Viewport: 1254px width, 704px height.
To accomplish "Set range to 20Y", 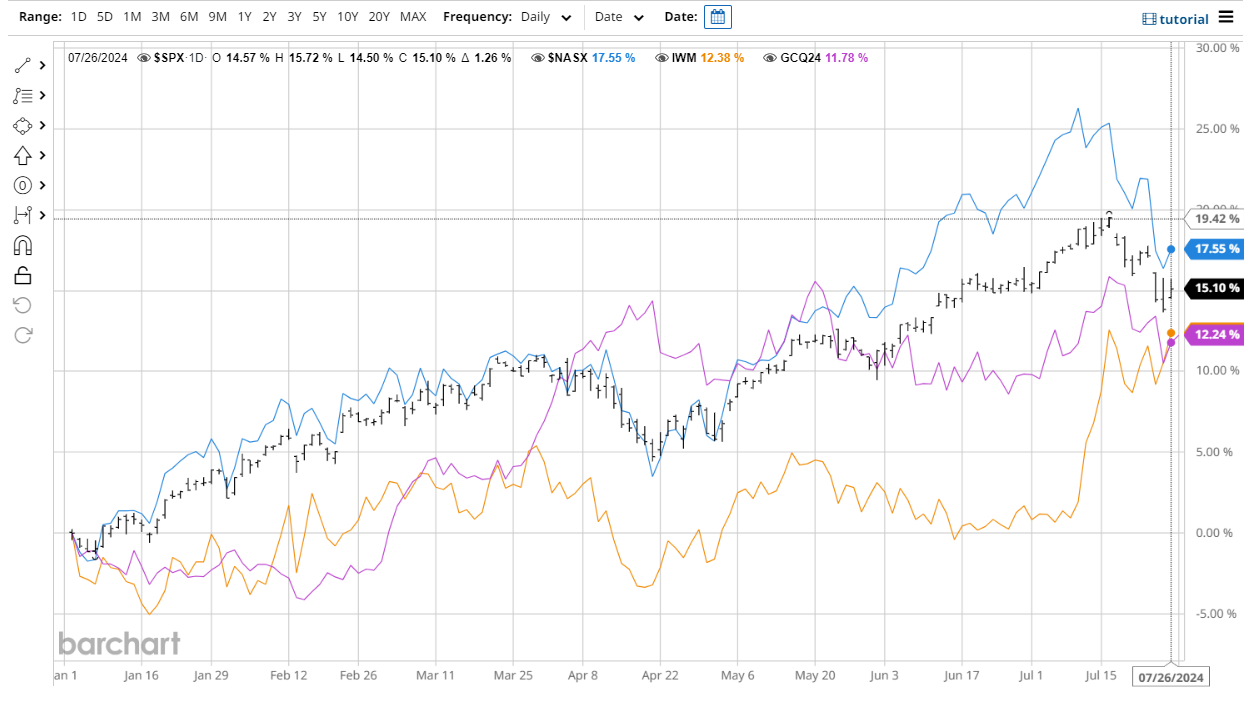I will (x=380, y=17).
